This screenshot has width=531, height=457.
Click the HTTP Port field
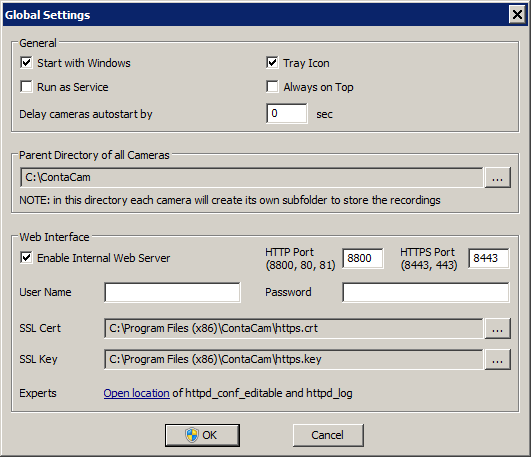[363, 258]
